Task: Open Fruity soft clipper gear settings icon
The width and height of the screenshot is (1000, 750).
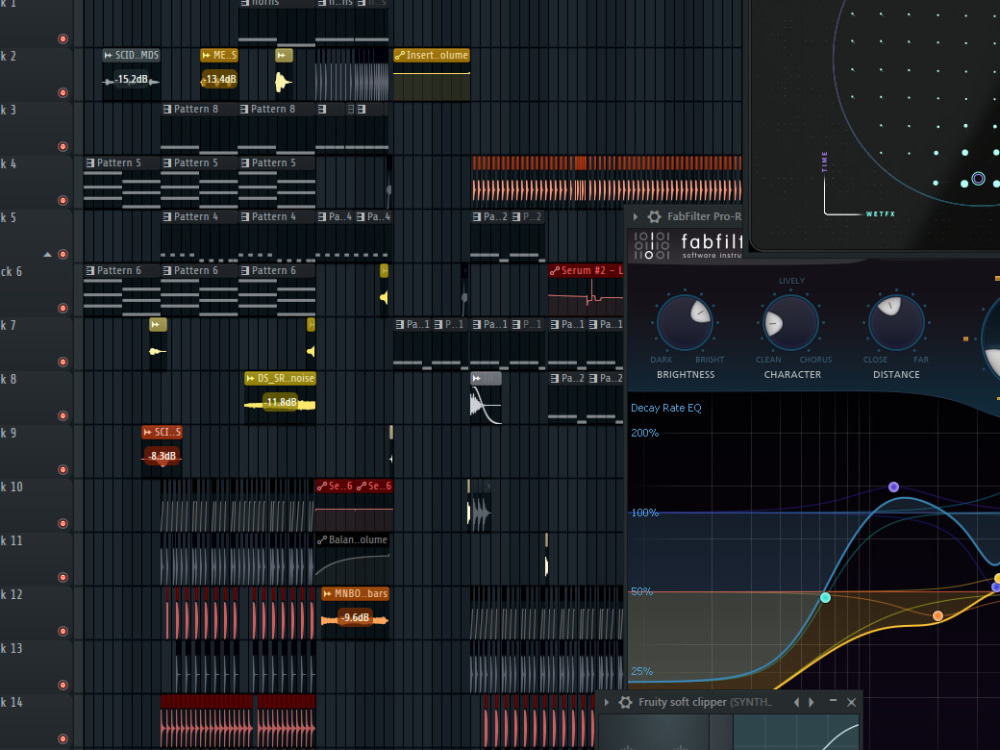Action: 626,702
